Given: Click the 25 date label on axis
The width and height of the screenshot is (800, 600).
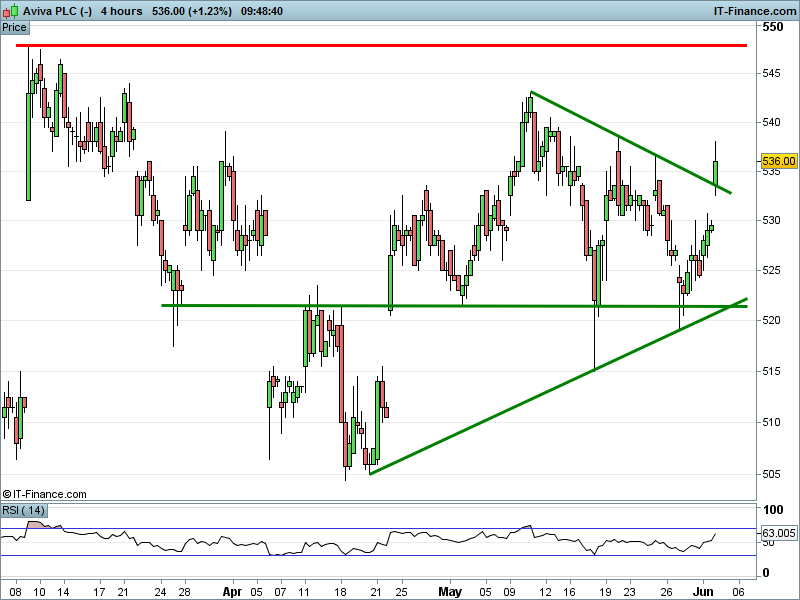Looking at the screenshot, I should pyautogui.click(x=401, y=592).
